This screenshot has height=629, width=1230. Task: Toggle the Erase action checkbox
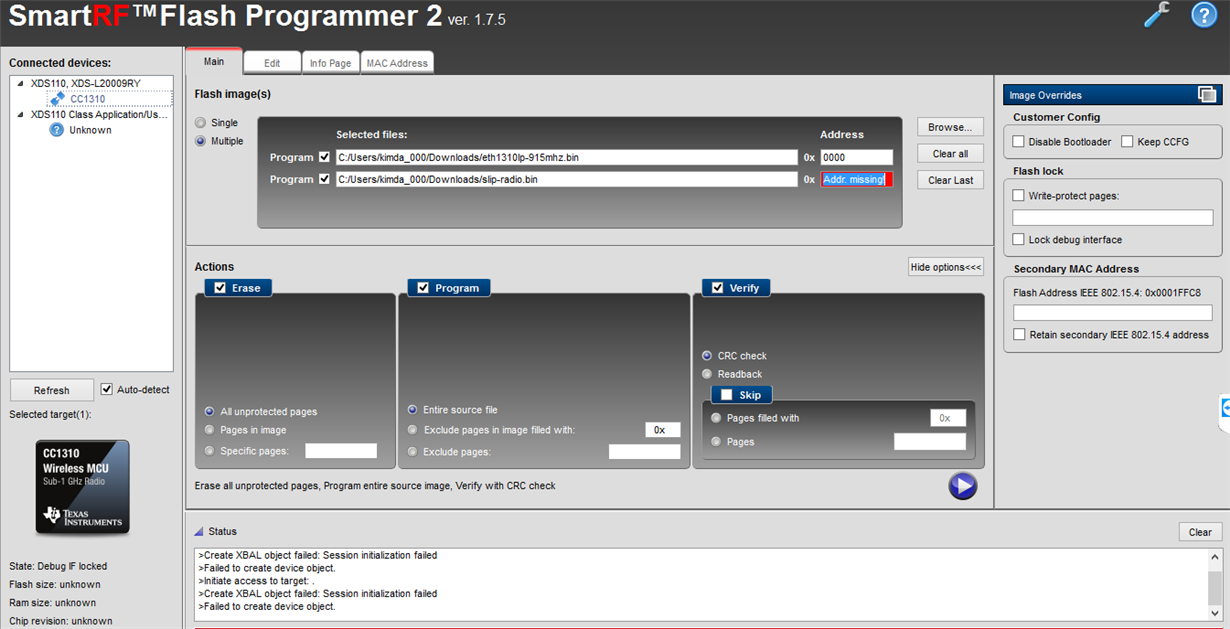[220, 288]
